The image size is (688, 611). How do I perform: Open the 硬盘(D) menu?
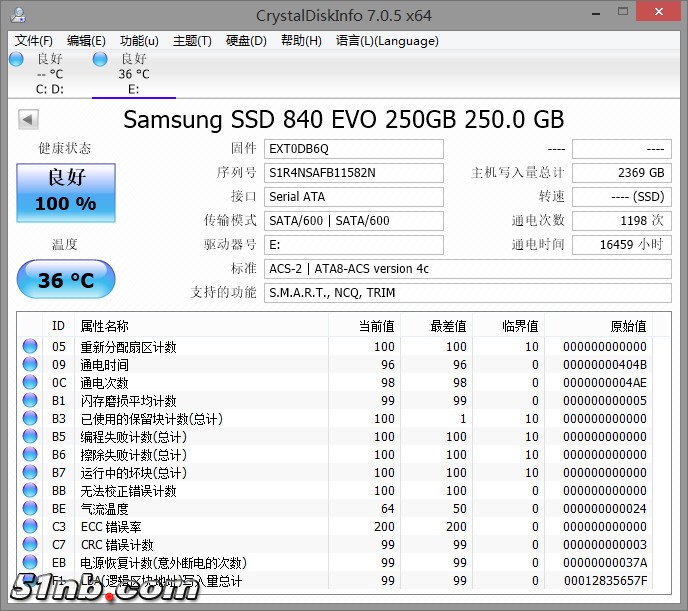(x=246, y=41)
